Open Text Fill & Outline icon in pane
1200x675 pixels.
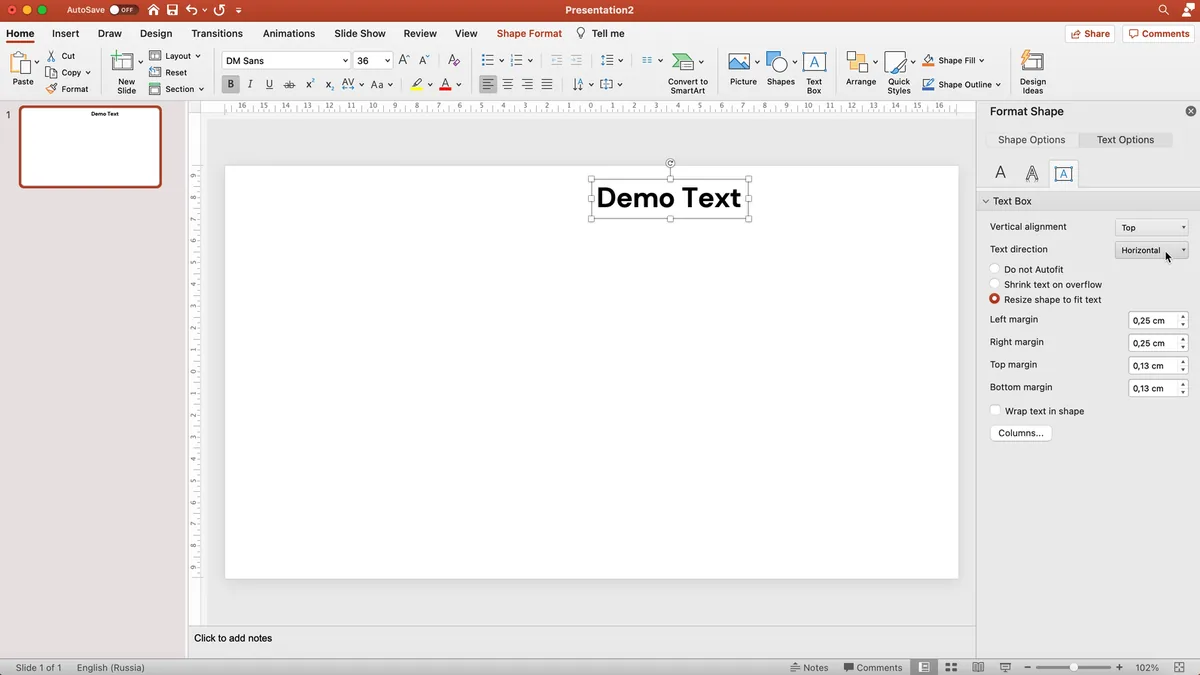(1000, 174)
